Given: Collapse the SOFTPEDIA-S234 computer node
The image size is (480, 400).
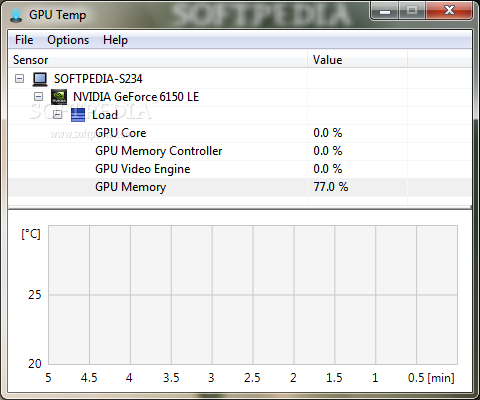Looking at the screenshot, I should 20,79.
